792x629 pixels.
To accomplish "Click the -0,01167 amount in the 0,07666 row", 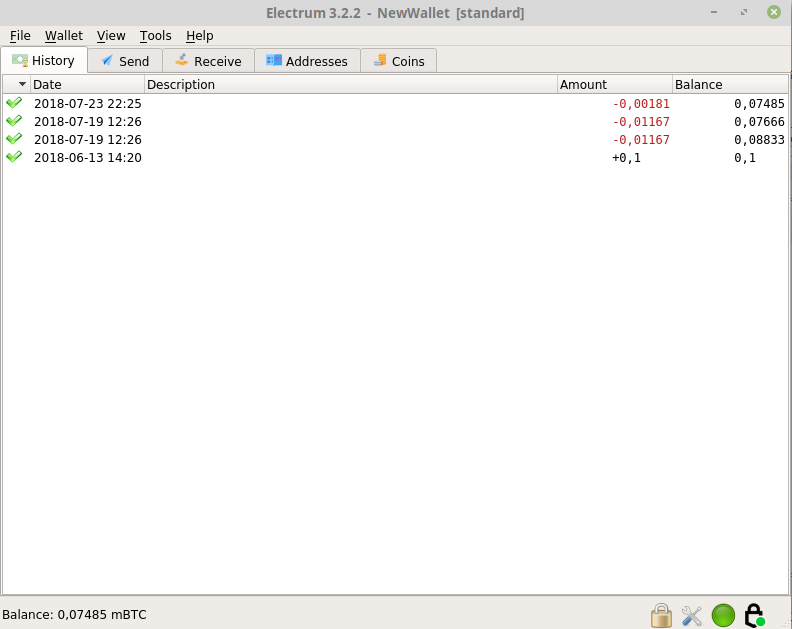I will click(x=641, y=122).
